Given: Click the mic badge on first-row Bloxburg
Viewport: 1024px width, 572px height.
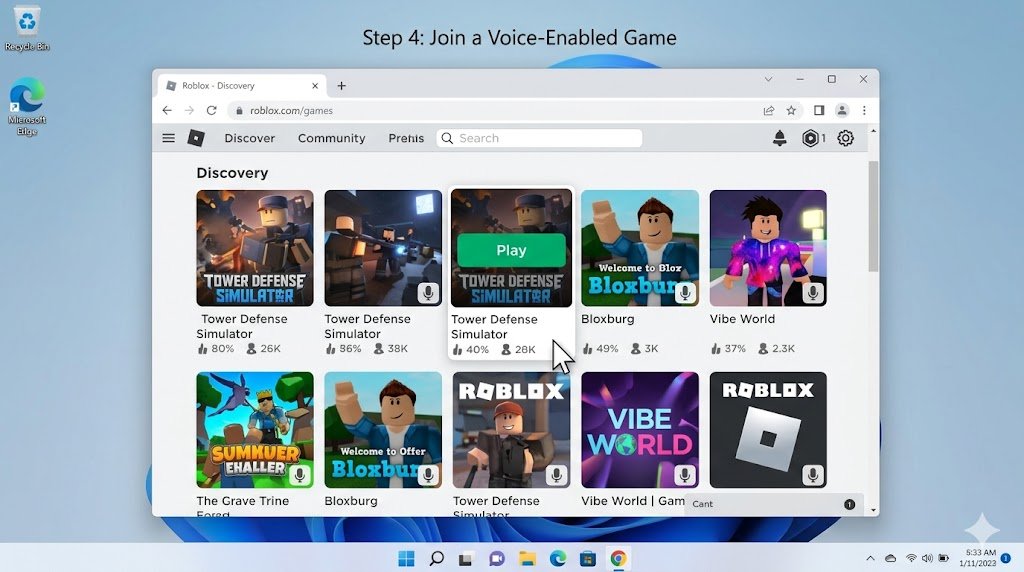Looking at the screenshot, I should click(x=685, y=293).
